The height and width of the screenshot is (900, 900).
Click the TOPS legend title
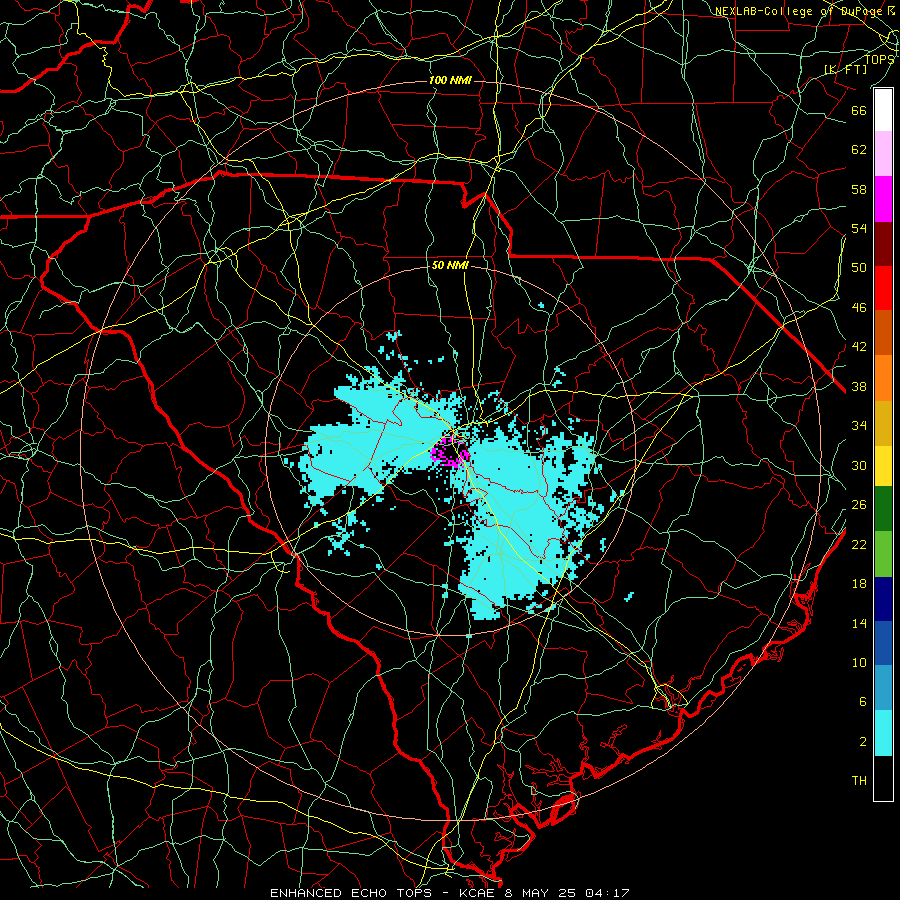[x=879, y=59]
